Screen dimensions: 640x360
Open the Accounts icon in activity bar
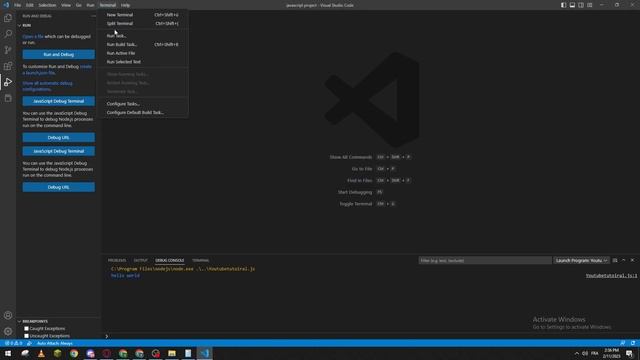(x=8, y=315)
